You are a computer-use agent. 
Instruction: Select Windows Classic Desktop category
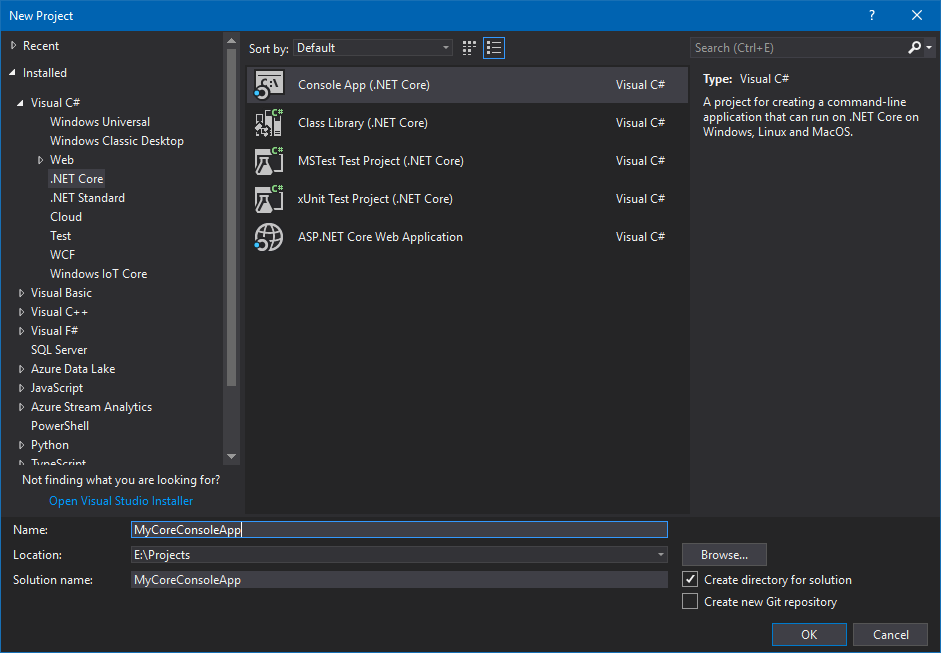click(117, 140)
